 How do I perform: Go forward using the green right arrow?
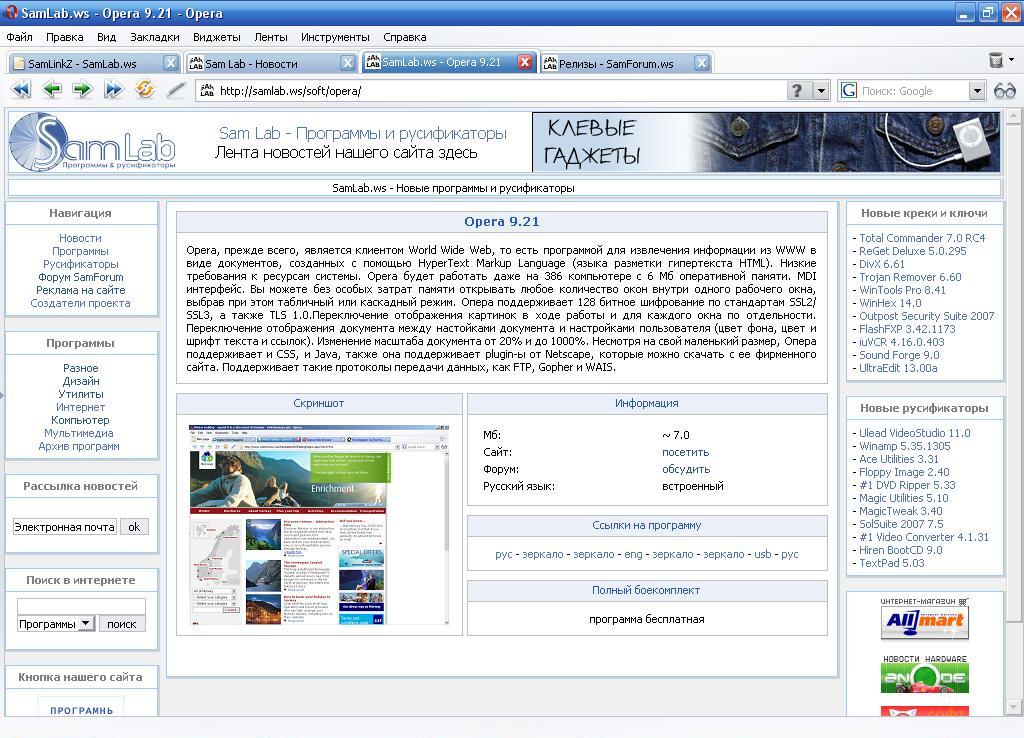pyautogui.click(x=82, y=89)
